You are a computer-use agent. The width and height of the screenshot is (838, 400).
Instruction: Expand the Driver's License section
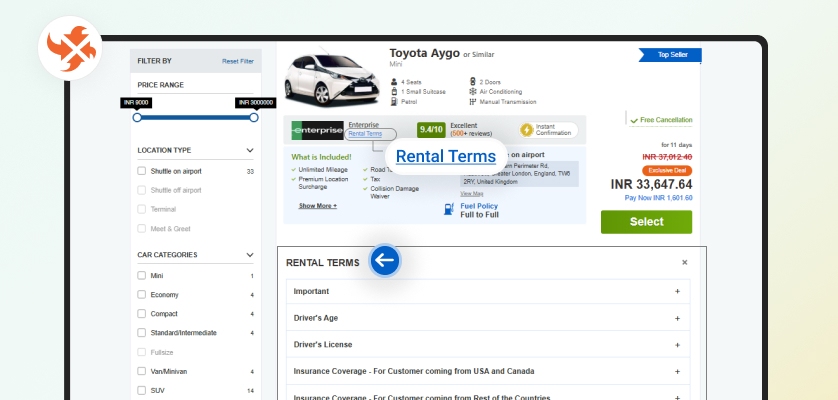click(488, 345)
